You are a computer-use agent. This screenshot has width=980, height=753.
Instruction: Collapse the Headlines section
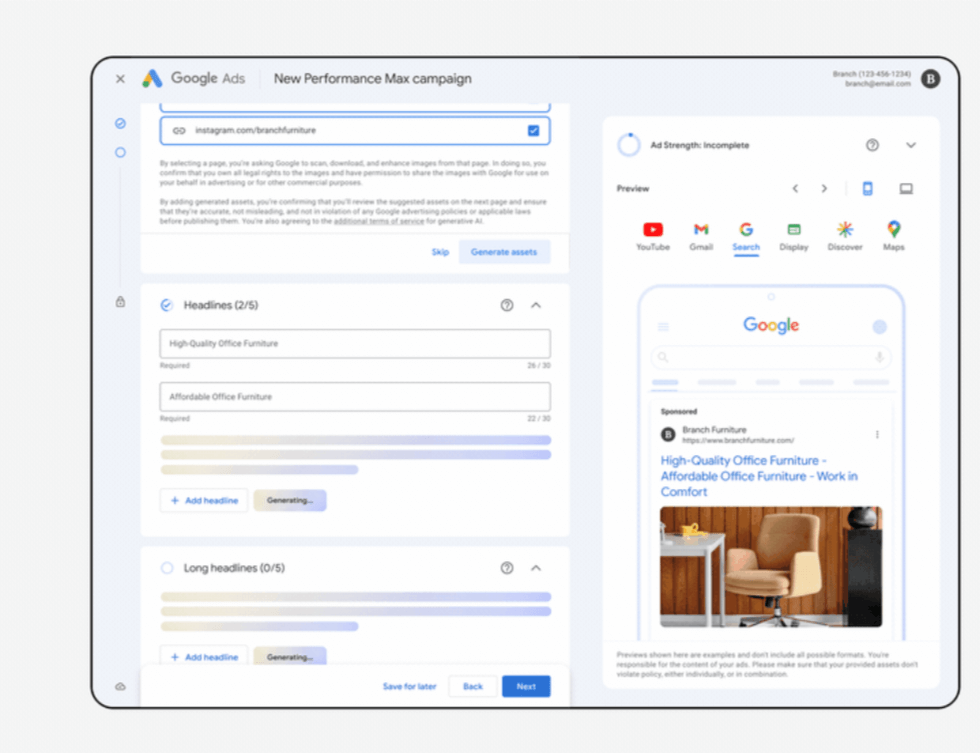(x=536, y=305)
